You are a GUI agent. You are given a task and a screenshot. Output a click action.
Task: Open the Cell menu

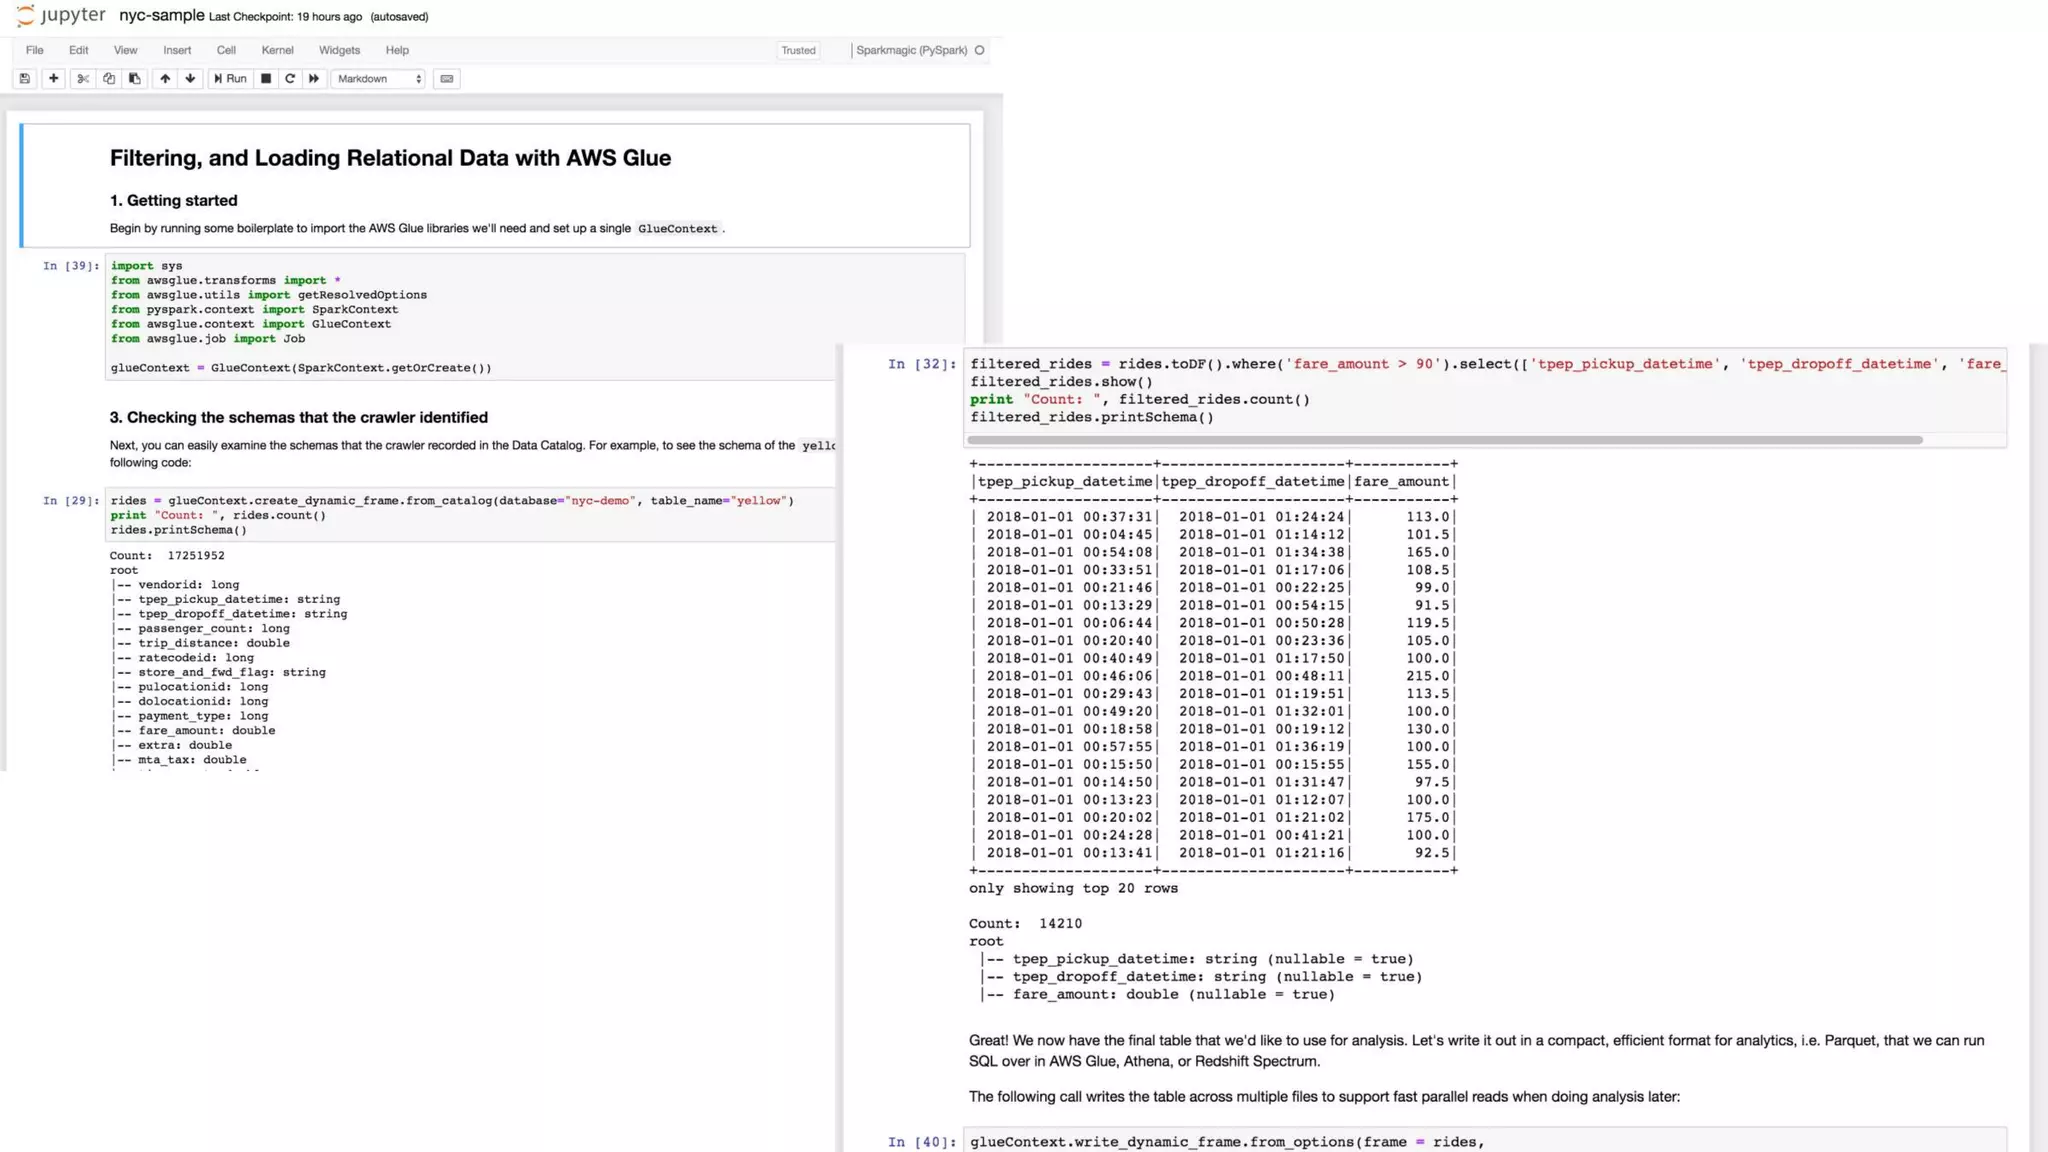(x=226, y=50)
